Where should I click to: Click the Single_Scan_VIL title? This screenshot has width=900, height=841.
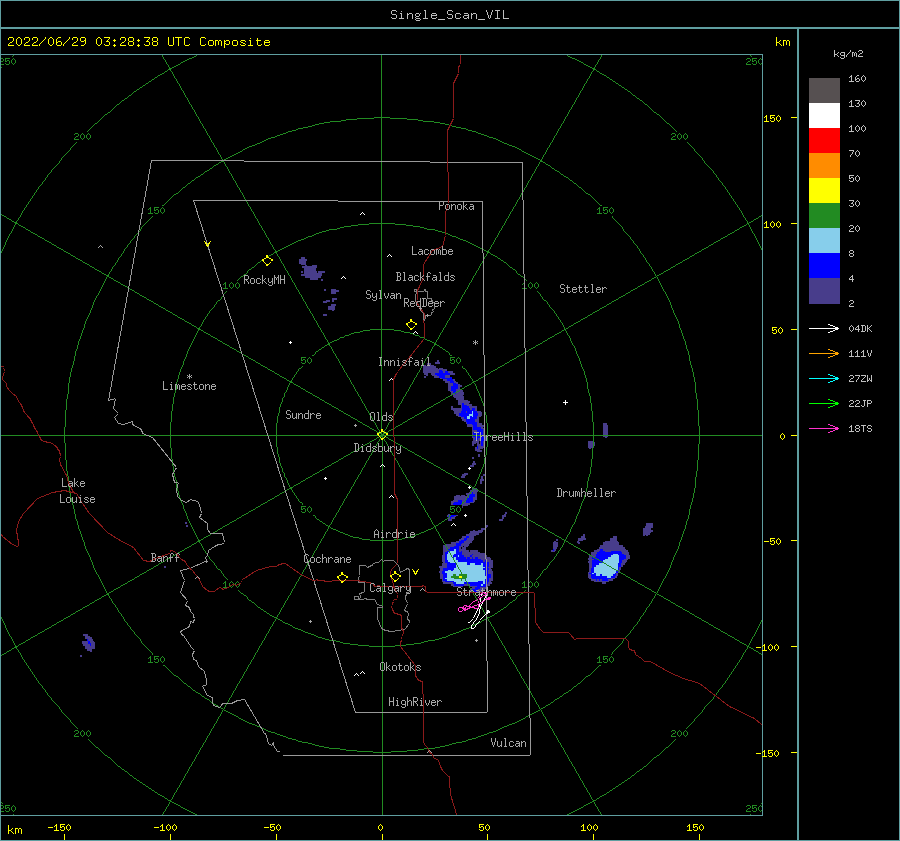click(x=449, y=15)
